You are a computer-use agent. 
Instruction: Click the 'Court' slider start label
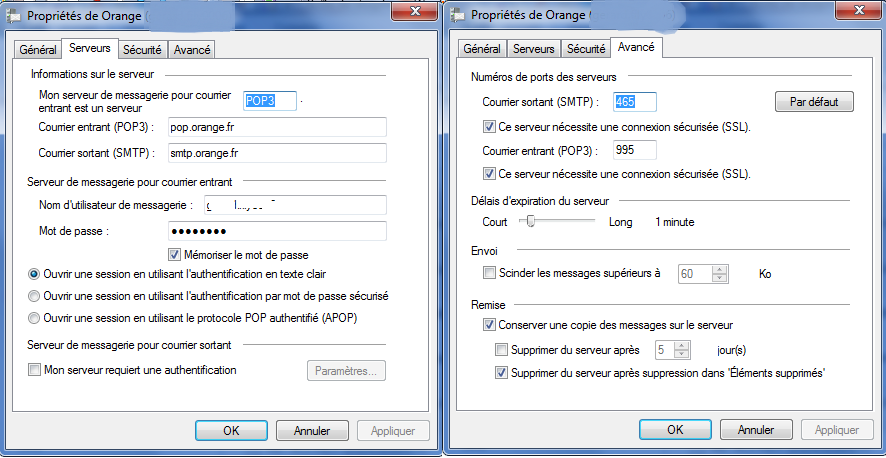(x=495, y=222)
